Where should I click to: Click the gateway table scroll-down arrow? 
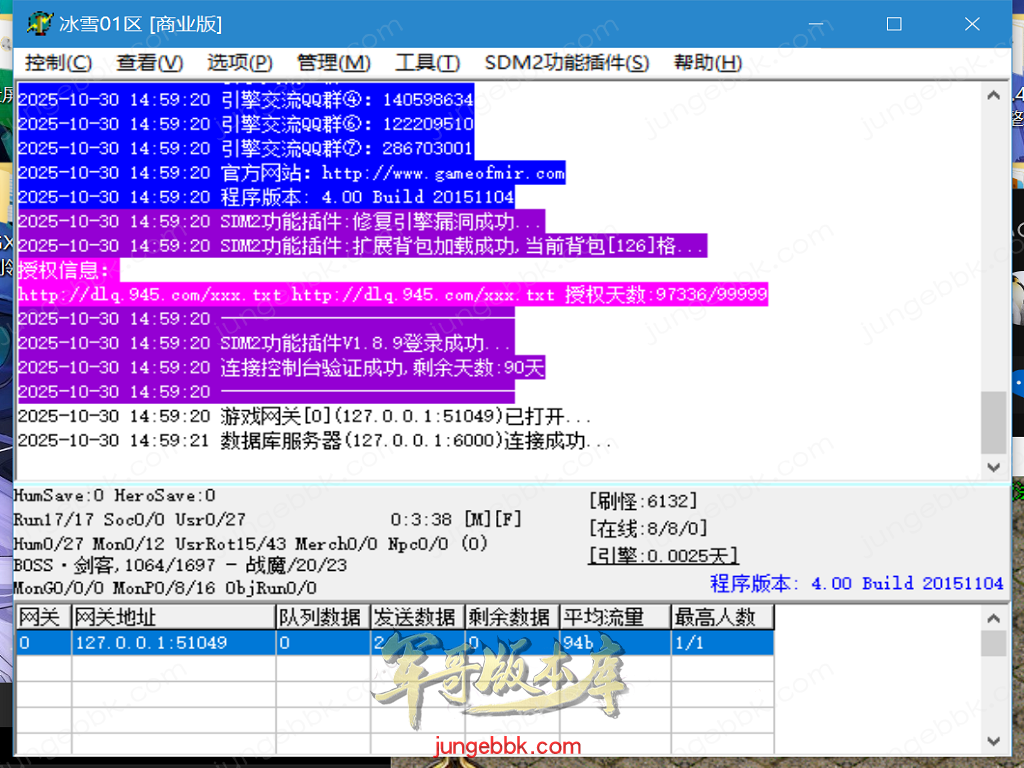point(993,741)
